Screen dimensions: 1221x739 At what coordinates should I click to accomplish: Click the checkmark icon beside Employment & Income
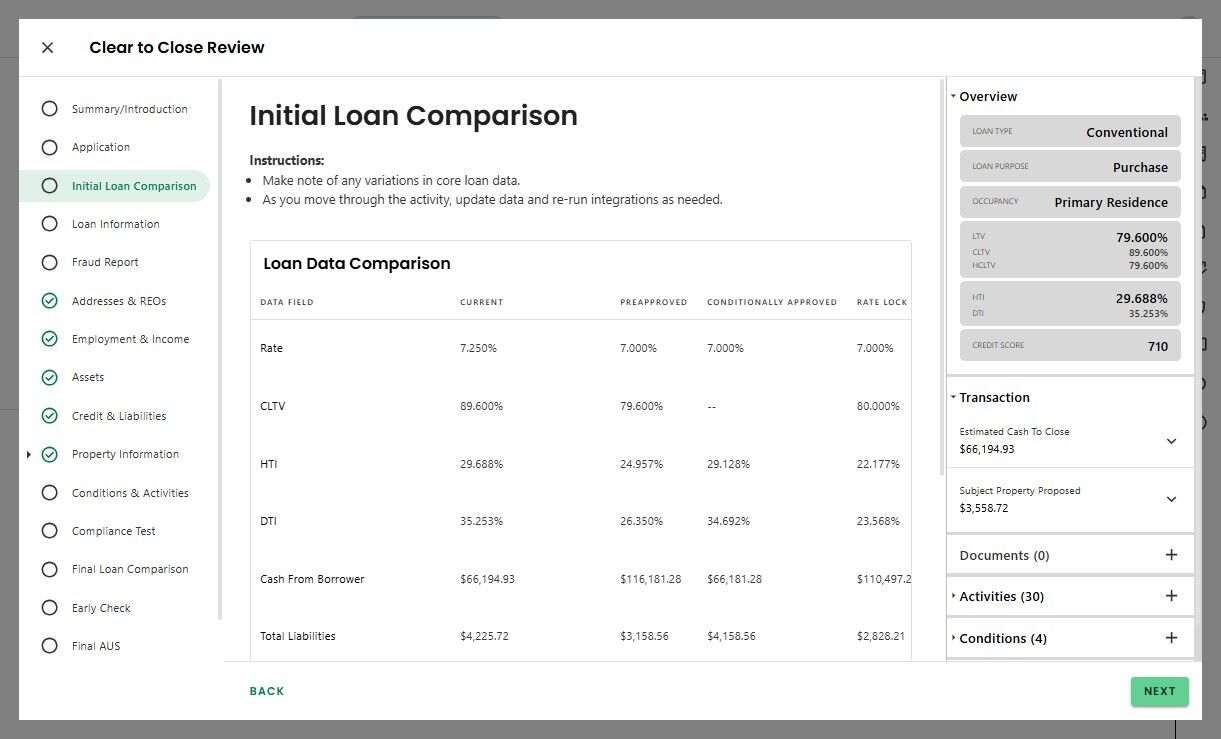[49, 339]
